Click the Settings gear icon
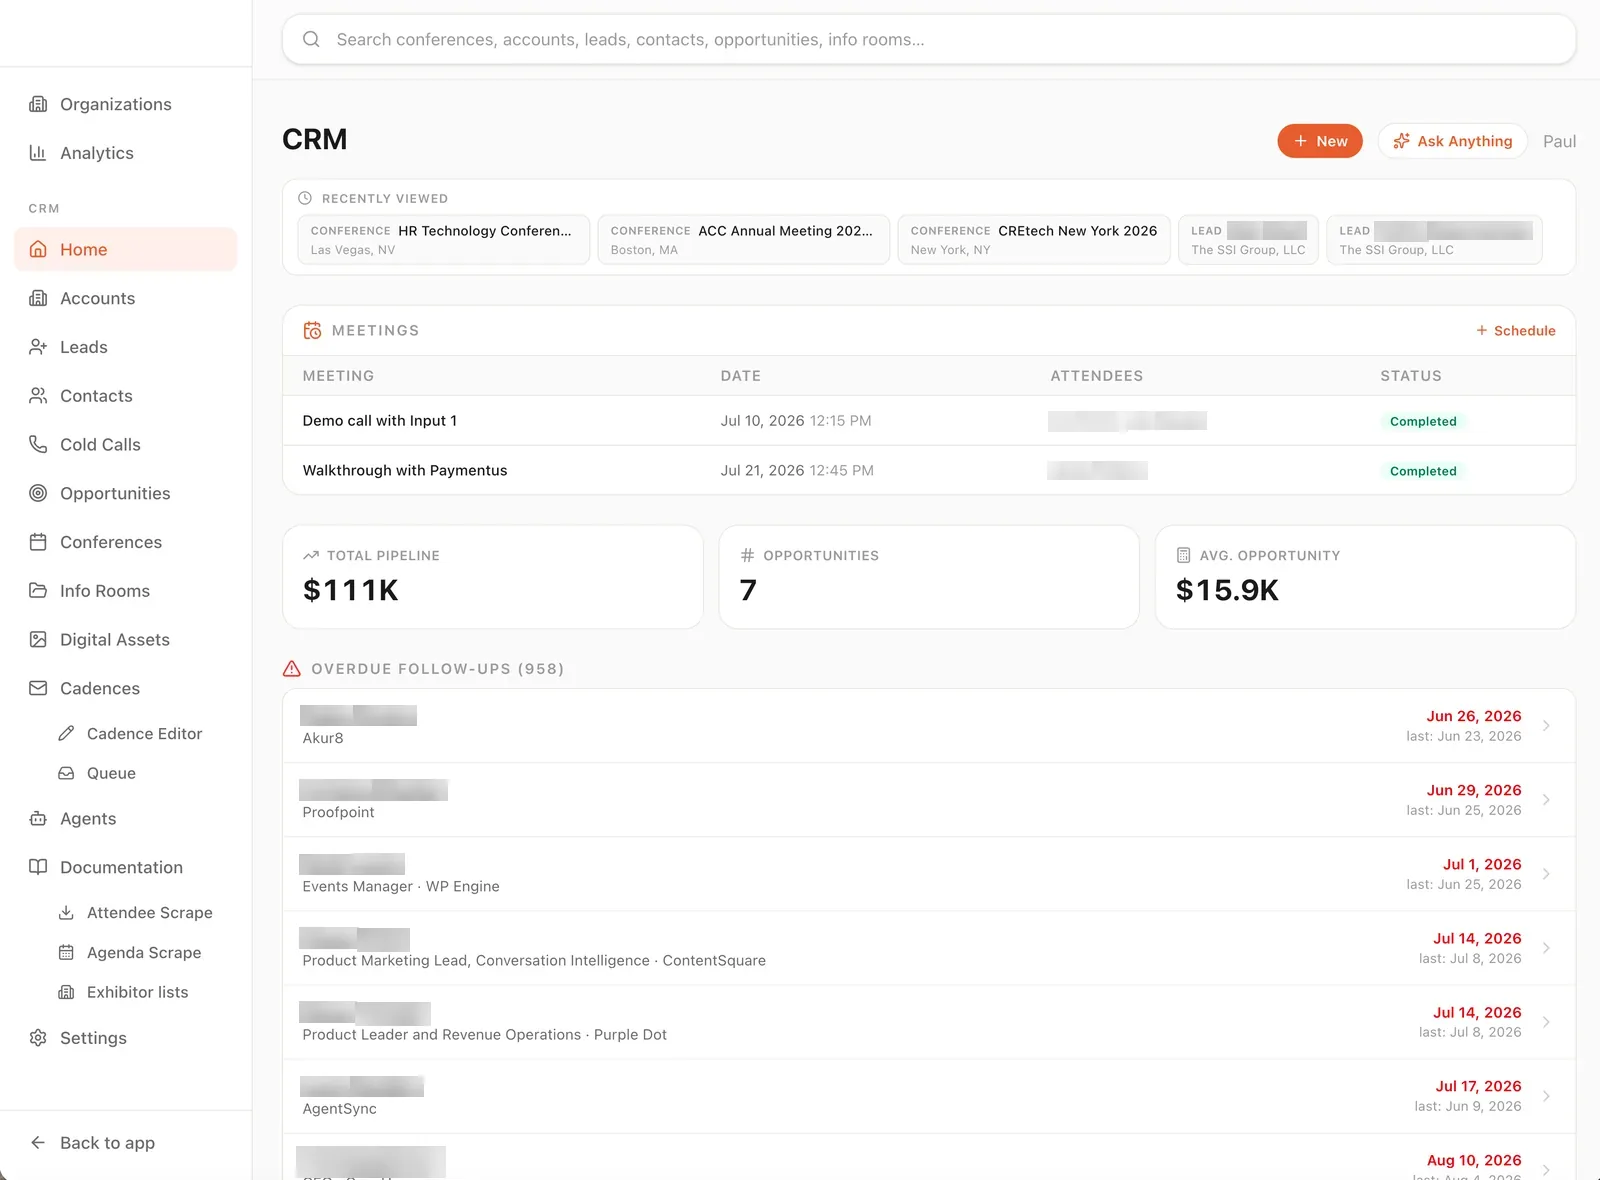1600x1180 pixels. pos(38,1038)
